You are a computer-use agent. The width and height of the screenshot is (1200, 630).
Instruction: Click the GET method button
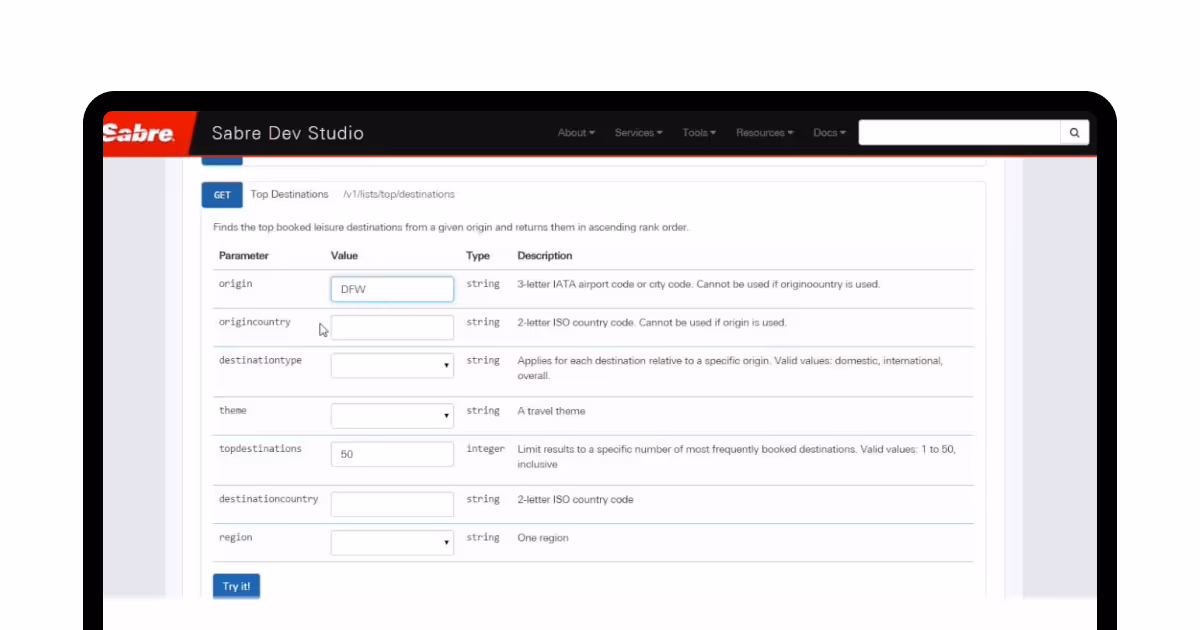coord(222,195)
